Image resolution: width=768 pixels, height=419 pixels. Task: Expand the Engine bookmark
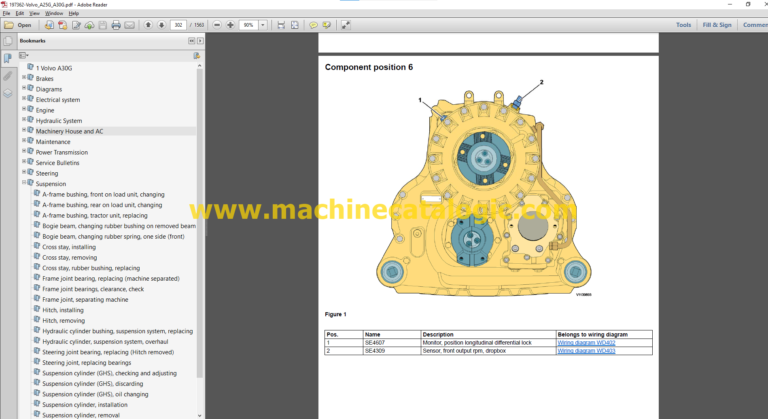point(24,109)
